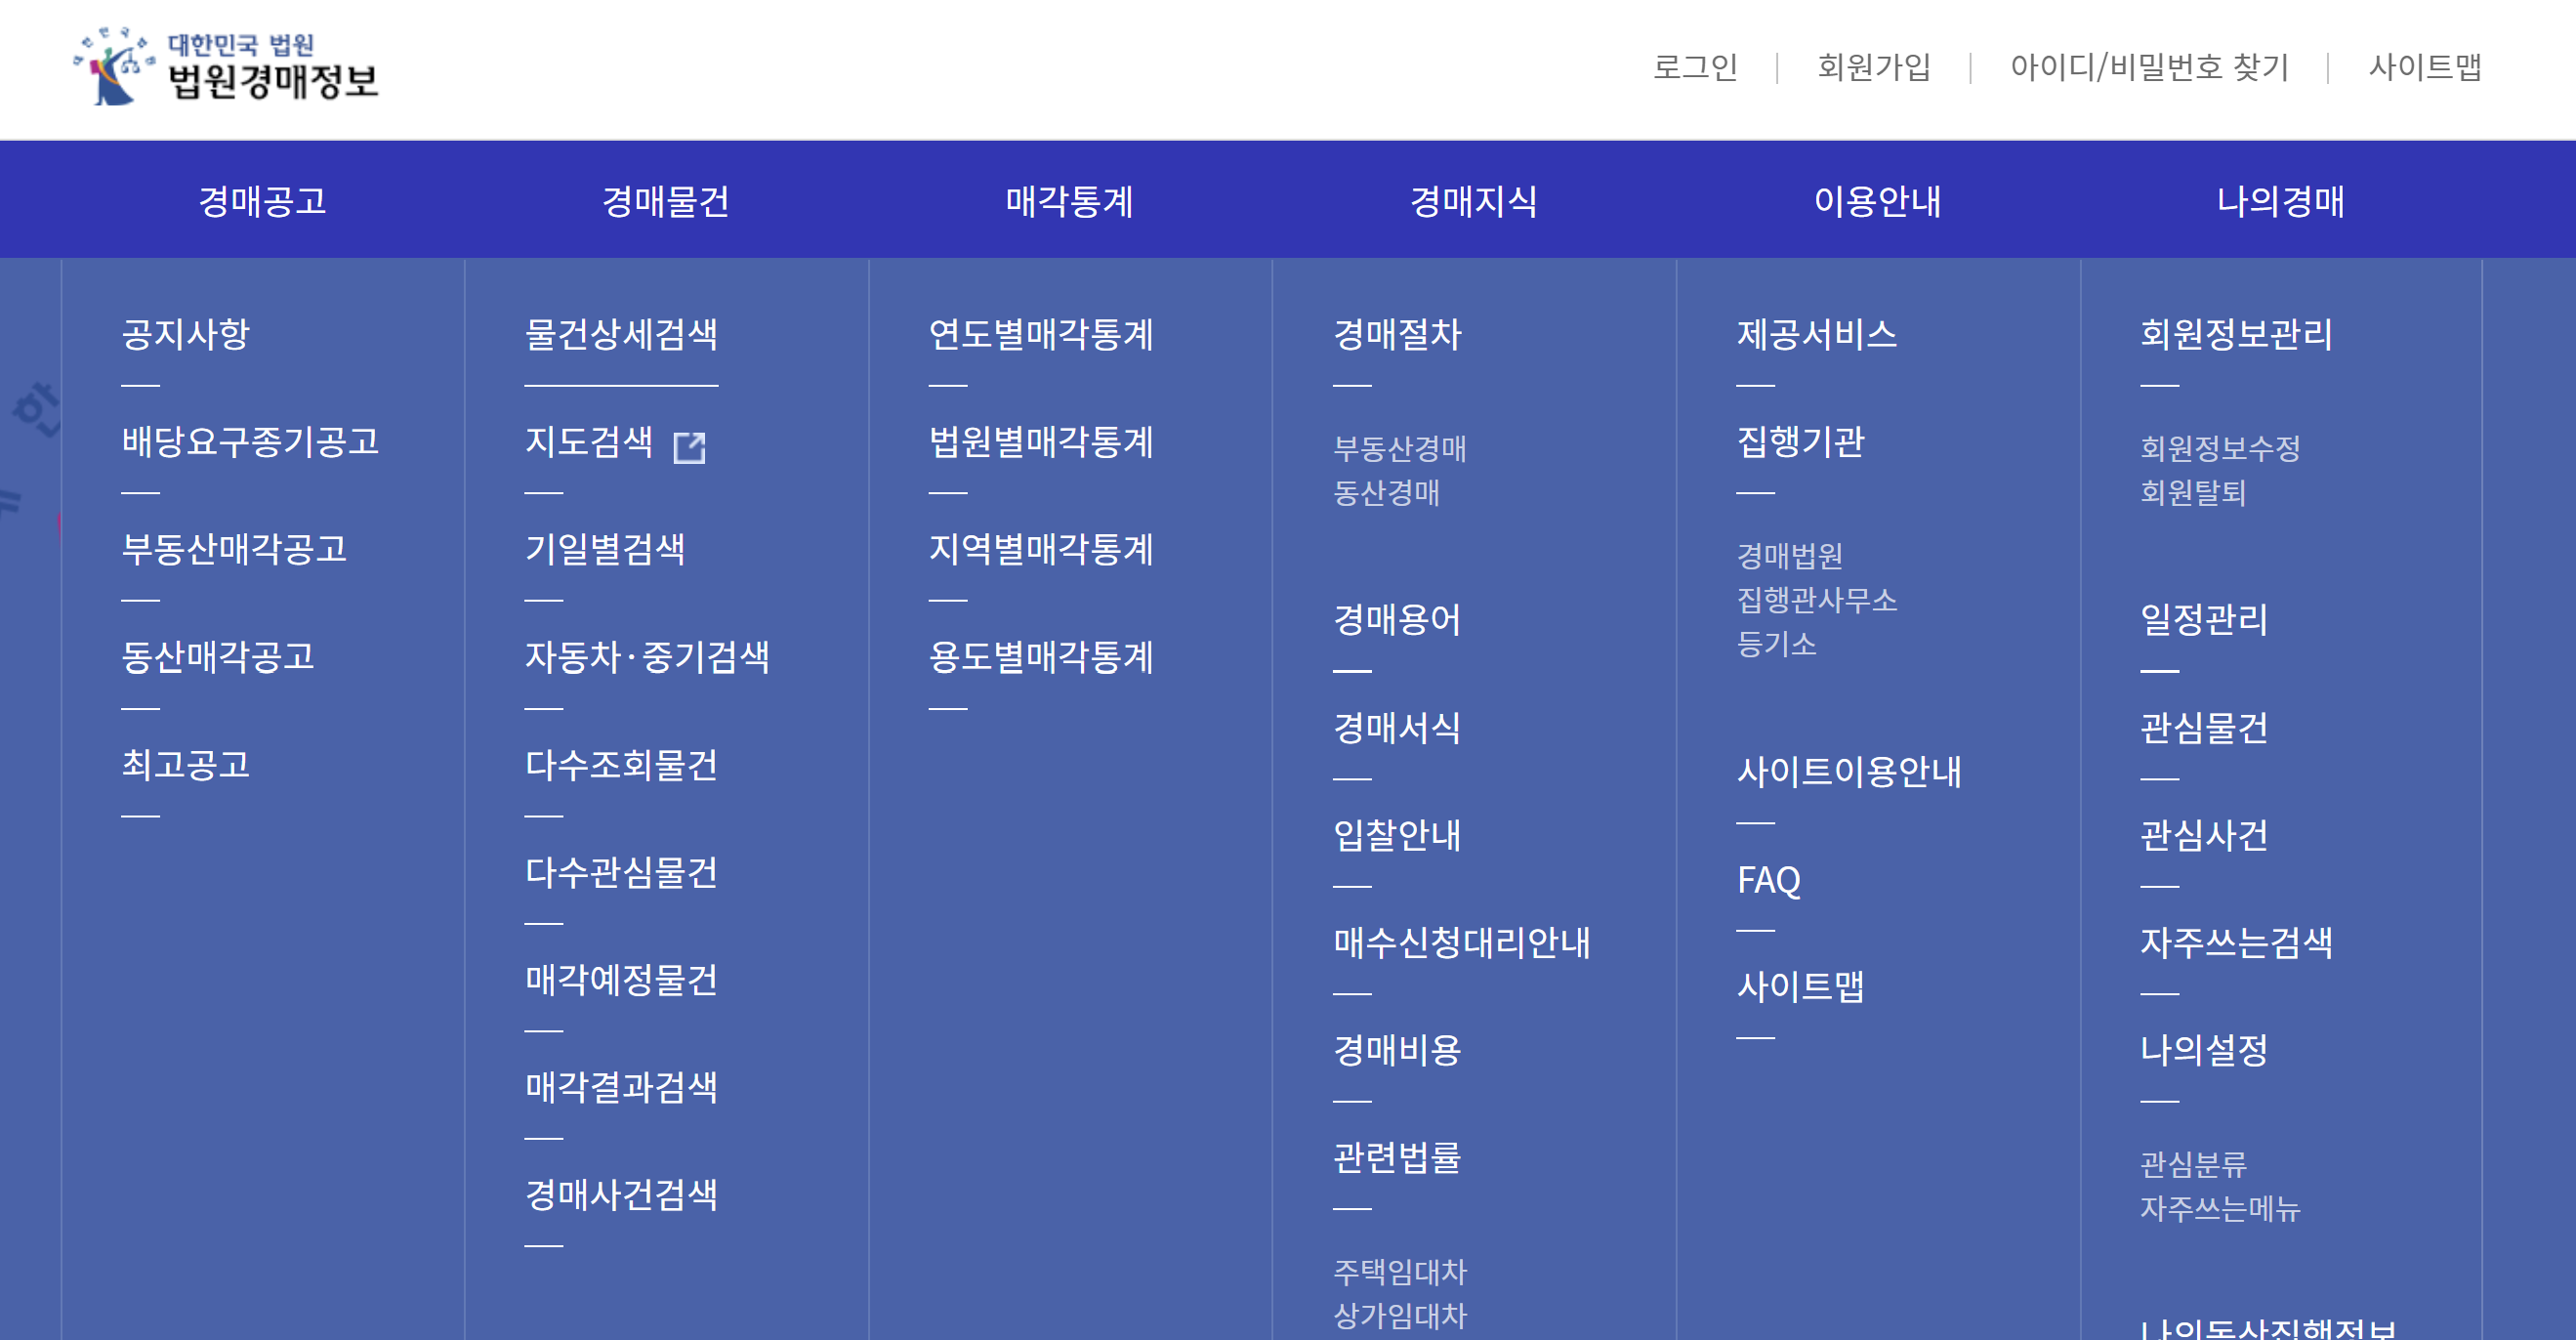Select the 나의경매 main menu
The image size is (2576, 1340).
(2281, 201)
